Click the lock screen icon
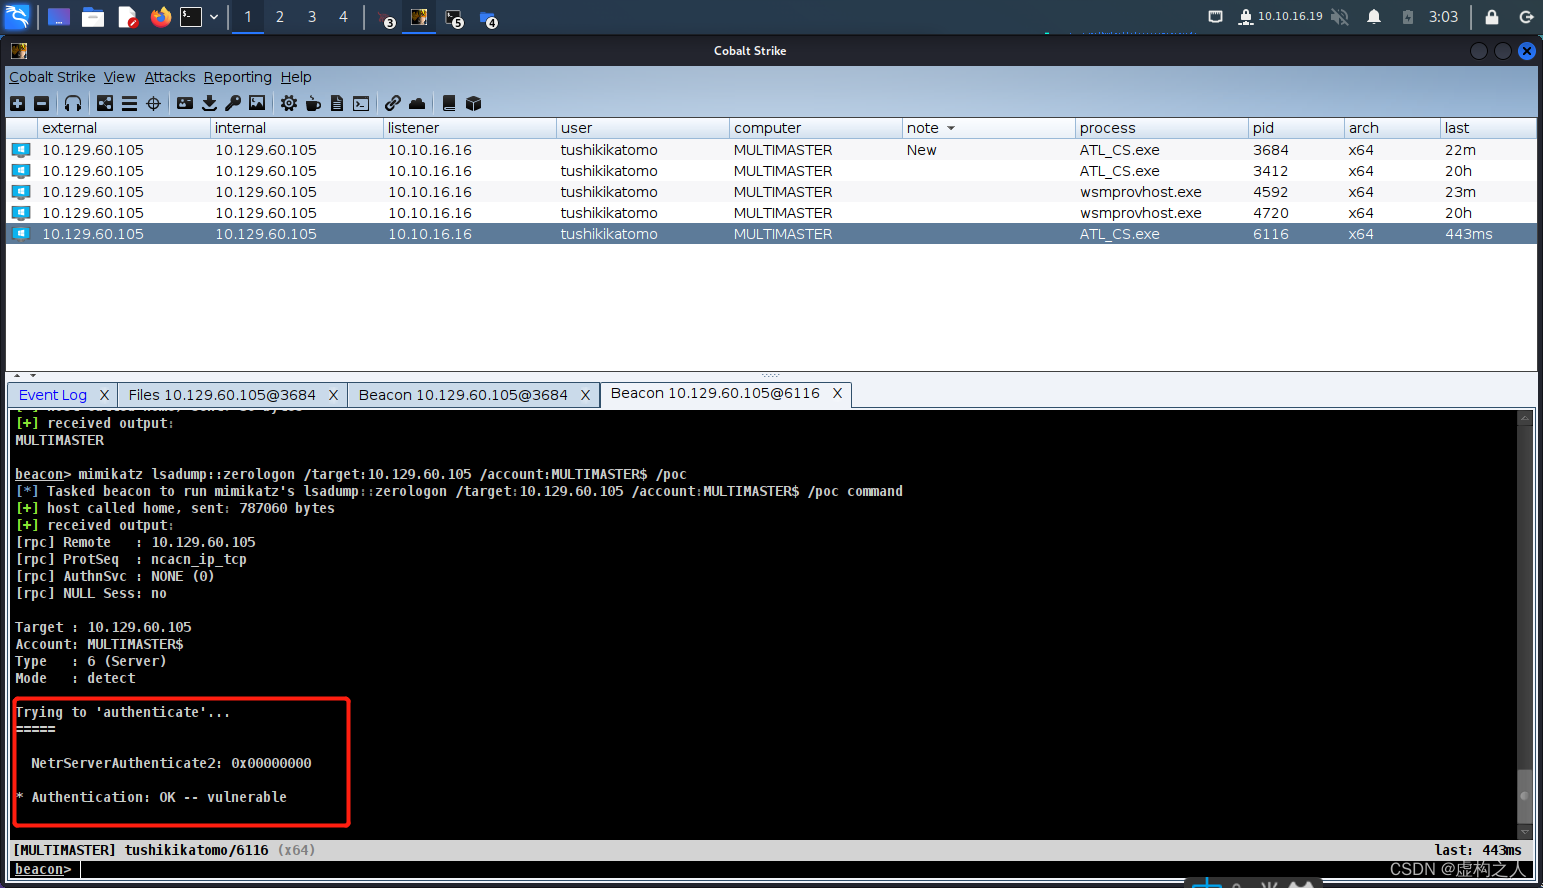The height and width of the screenshot is (888, 1543). (x=1492, y=17)
